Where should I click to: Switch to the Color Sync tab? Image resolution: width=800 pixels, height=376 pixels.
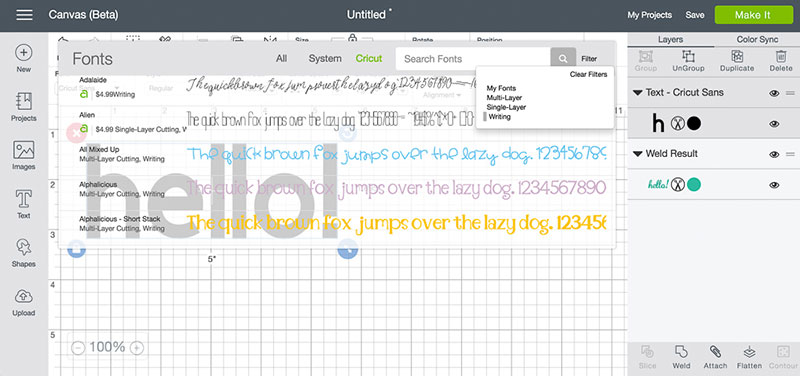point(757,40)
